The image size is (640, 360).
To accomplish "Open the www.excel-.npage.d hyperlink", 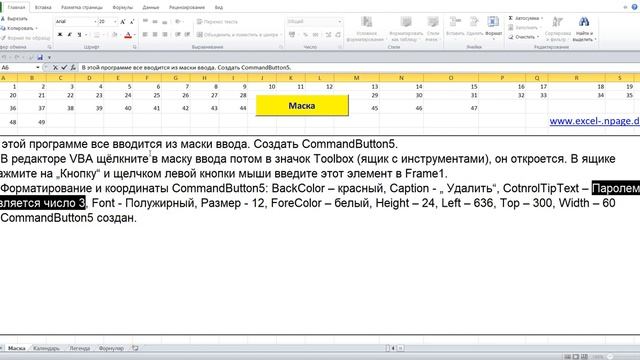I will click(594, 121).
